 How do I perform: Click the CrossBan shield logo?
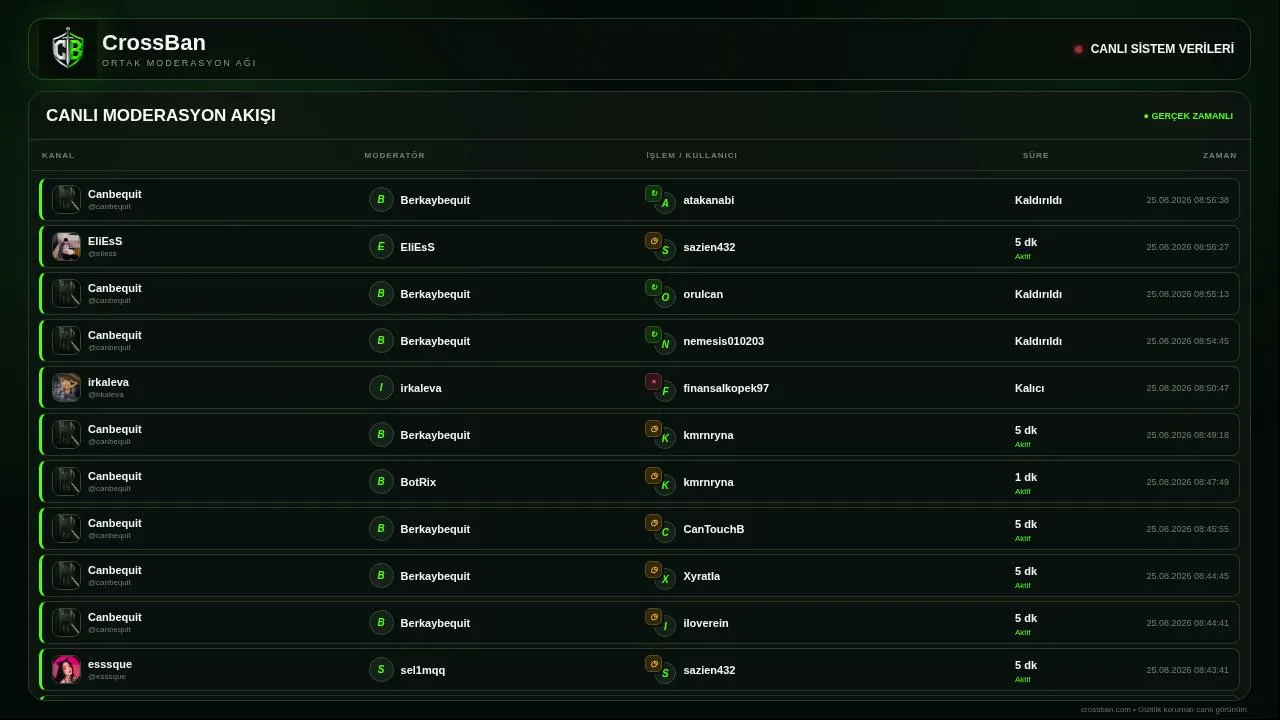[68, 49]
